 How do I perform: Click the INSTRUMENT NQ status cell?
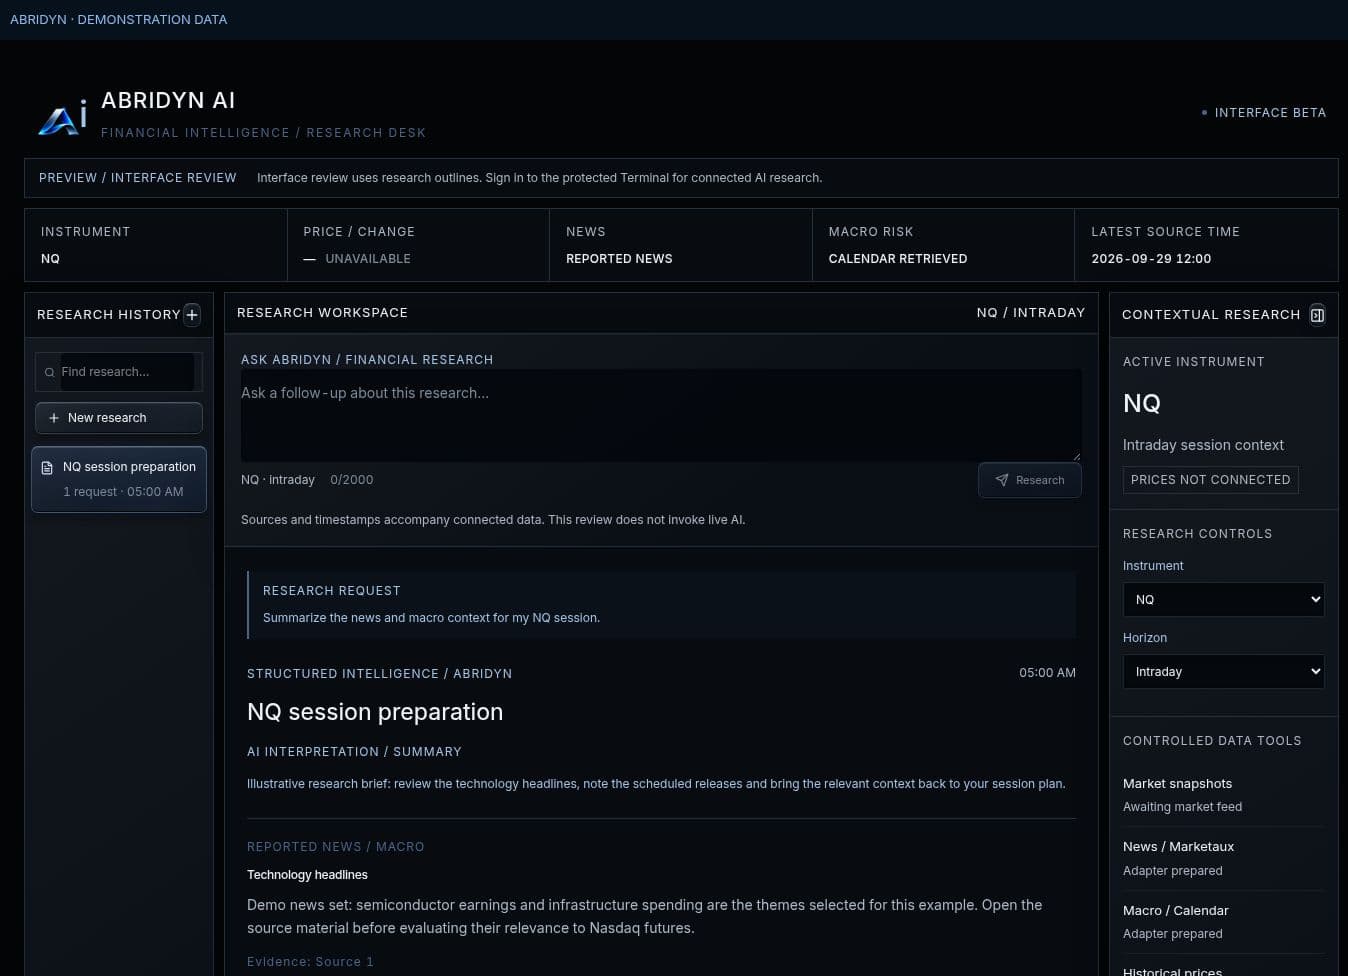point(156,245)
